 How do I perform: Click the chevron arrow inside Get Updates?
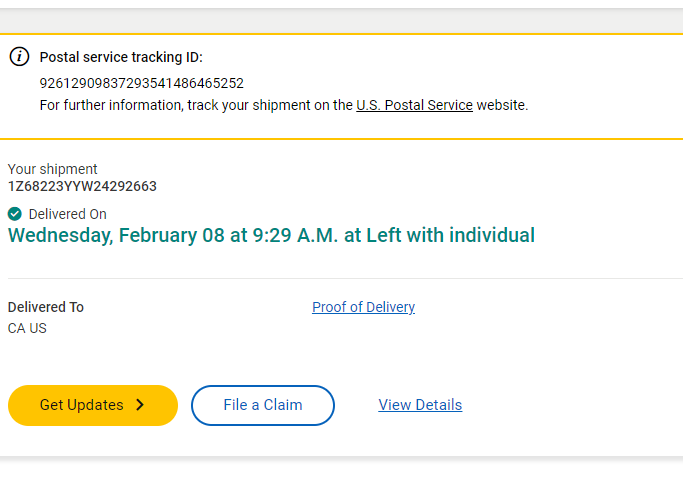point(140,405)
